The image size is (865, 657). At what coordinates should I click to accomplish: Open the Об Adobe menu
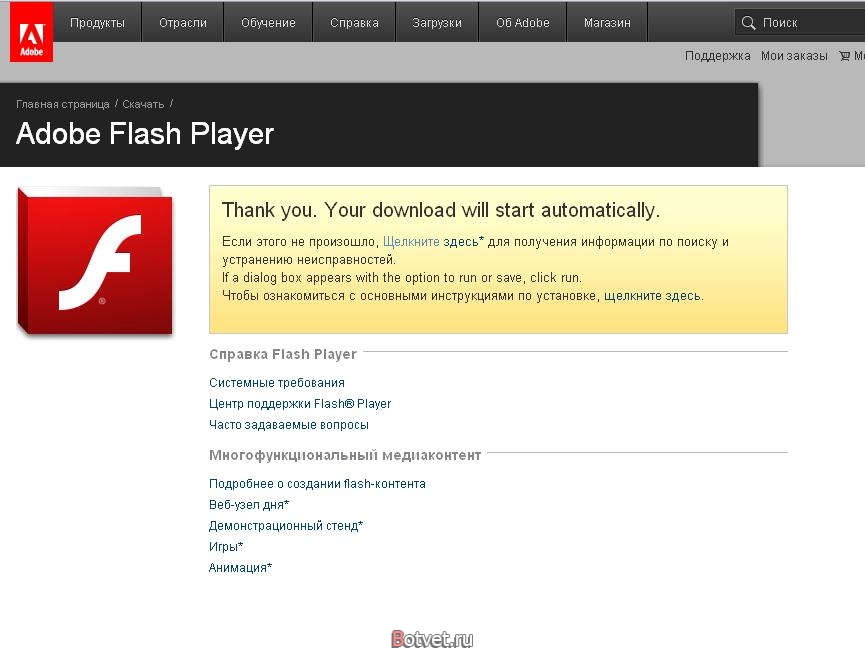tap(523, 22)
